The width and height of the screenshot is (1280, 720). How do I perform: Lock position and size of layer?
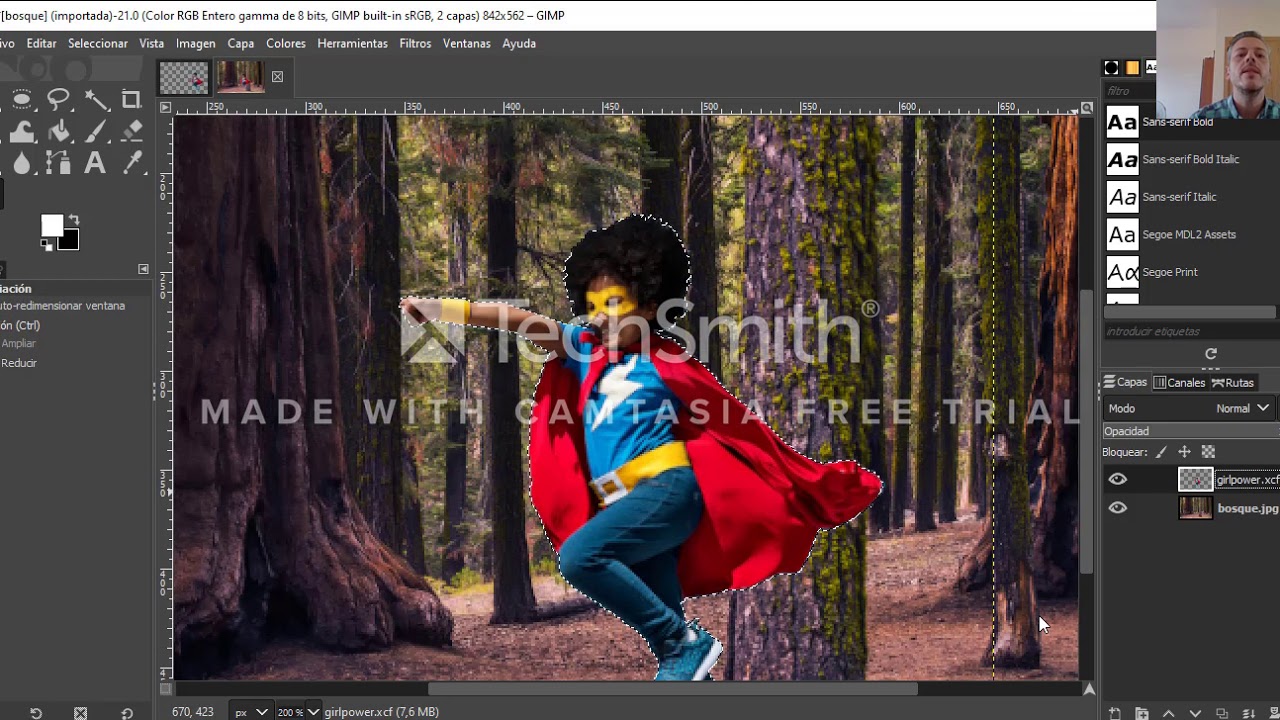(1185, 452)
